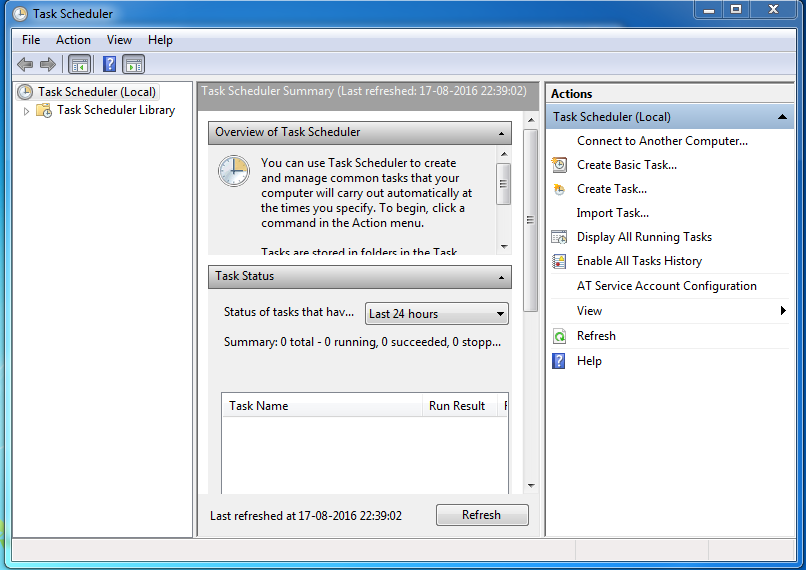The height and width of the screenshot is (570, 806).
Task: Open the View submenu arrow in Actions
Action: 783,310
